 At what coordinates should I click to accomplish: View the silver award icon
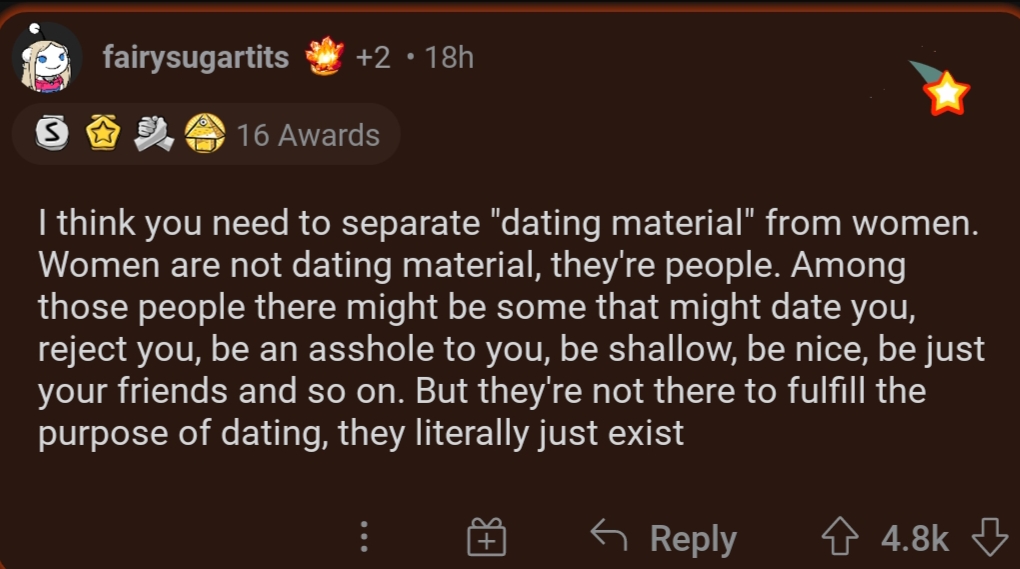pos(51,133)
